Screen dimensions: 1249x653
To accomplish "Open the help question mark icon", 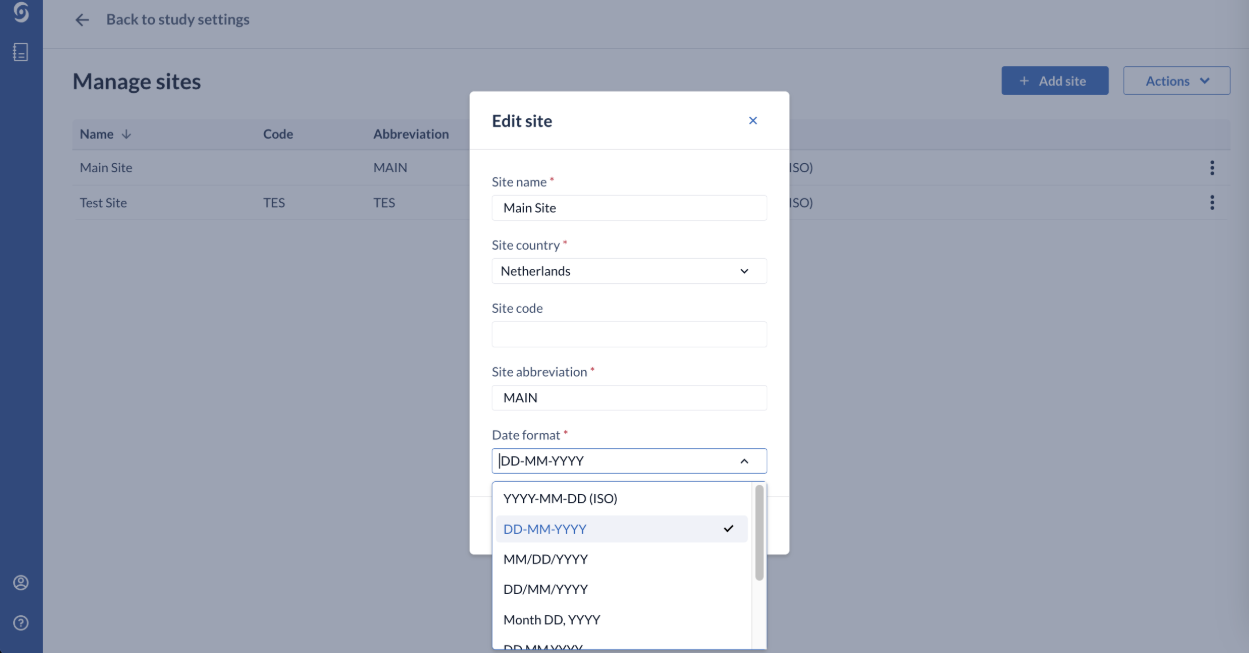I will click(x=21, y=623).
